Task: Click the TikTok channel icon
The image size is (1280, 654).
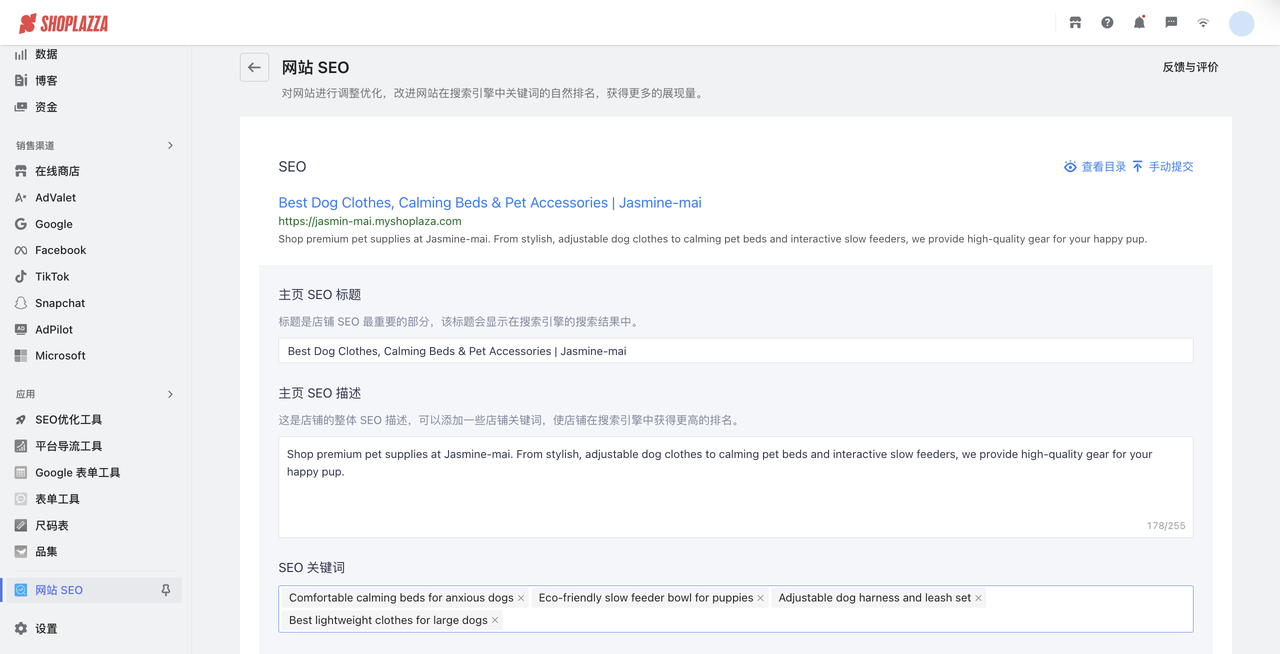Action: click(21, 277)
